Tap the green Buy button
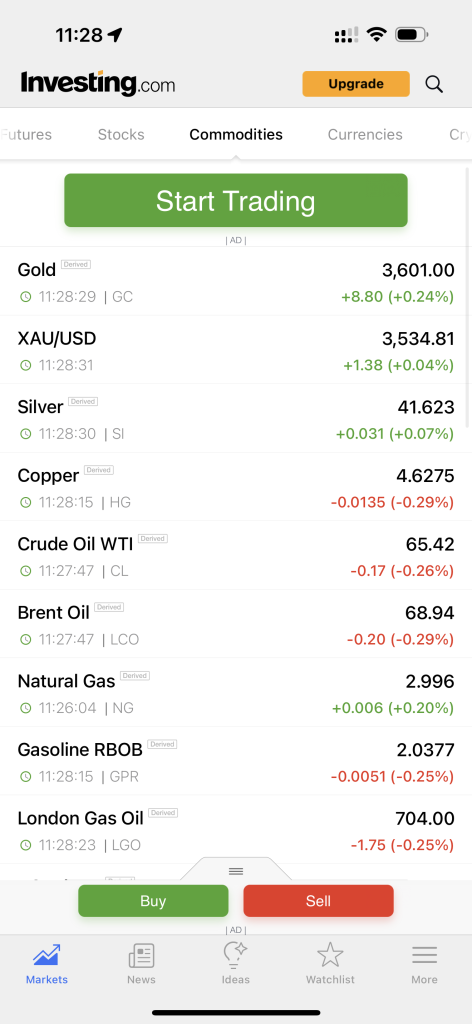 coord(153,901)
